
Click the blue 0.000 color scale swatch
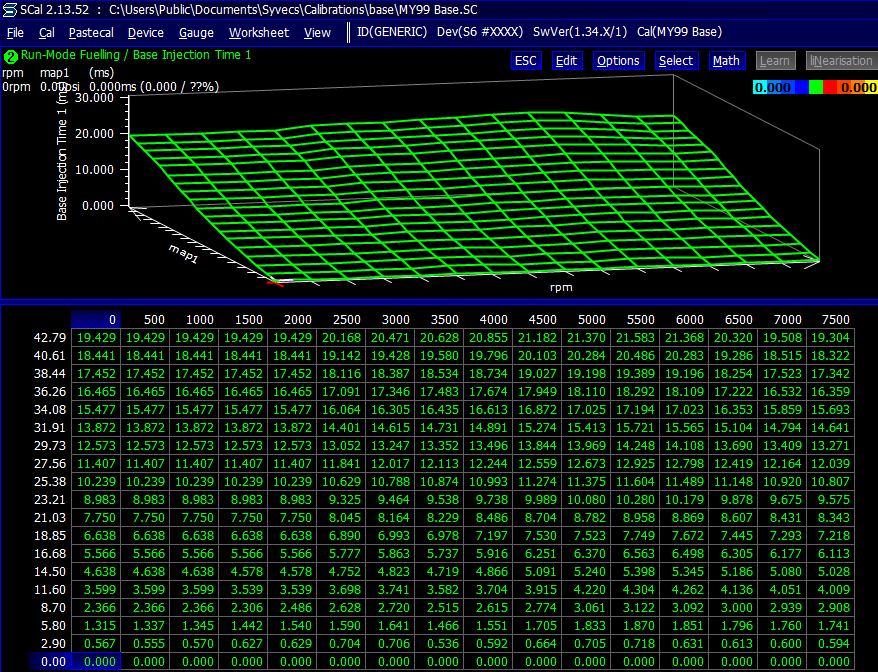(772, 87)
